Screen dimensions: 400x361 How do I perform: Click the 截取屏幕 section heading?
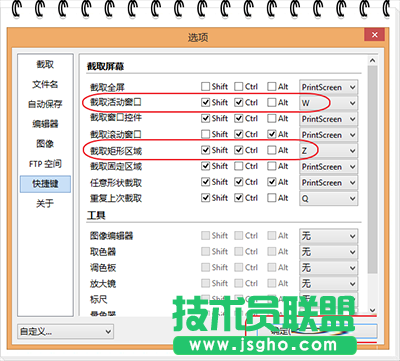(x=105, y=66)
